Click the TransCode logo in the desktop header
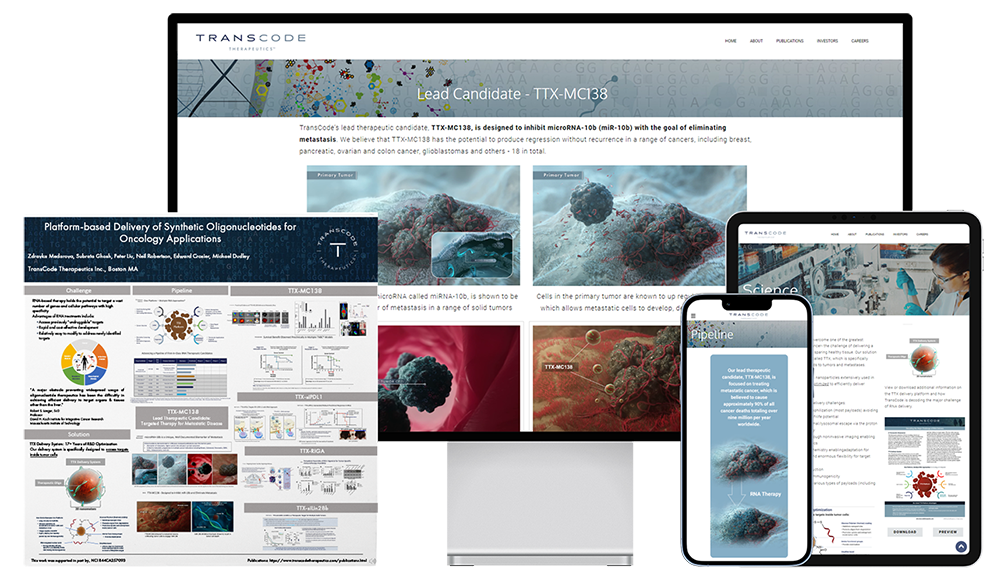1000x585 pixels. point(250,40)
